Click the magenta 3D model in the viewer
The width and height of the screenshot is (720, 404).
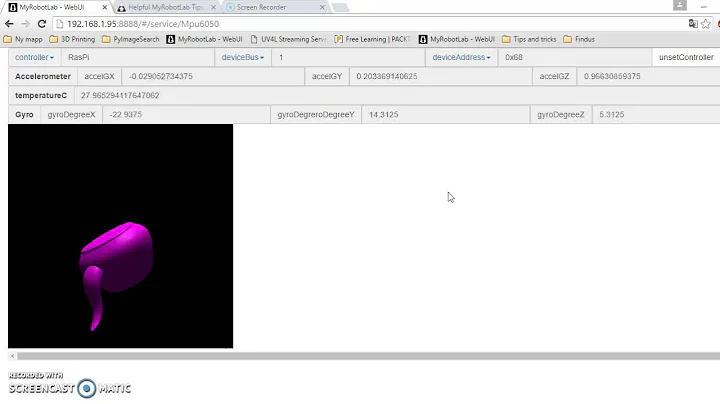(x=120, y=257)
